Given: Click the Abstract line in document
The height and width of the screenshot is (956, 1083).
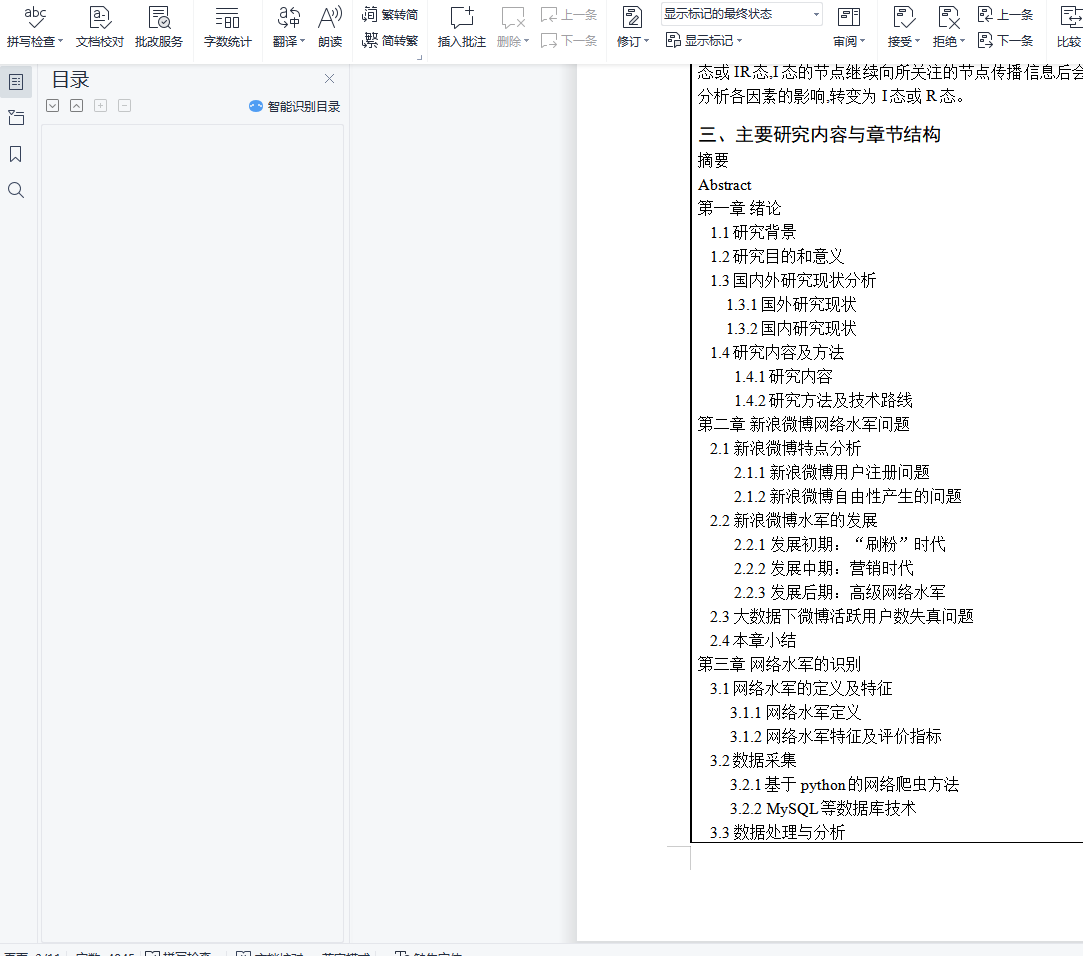Looking at the screenshot, I should click(725, 185).
